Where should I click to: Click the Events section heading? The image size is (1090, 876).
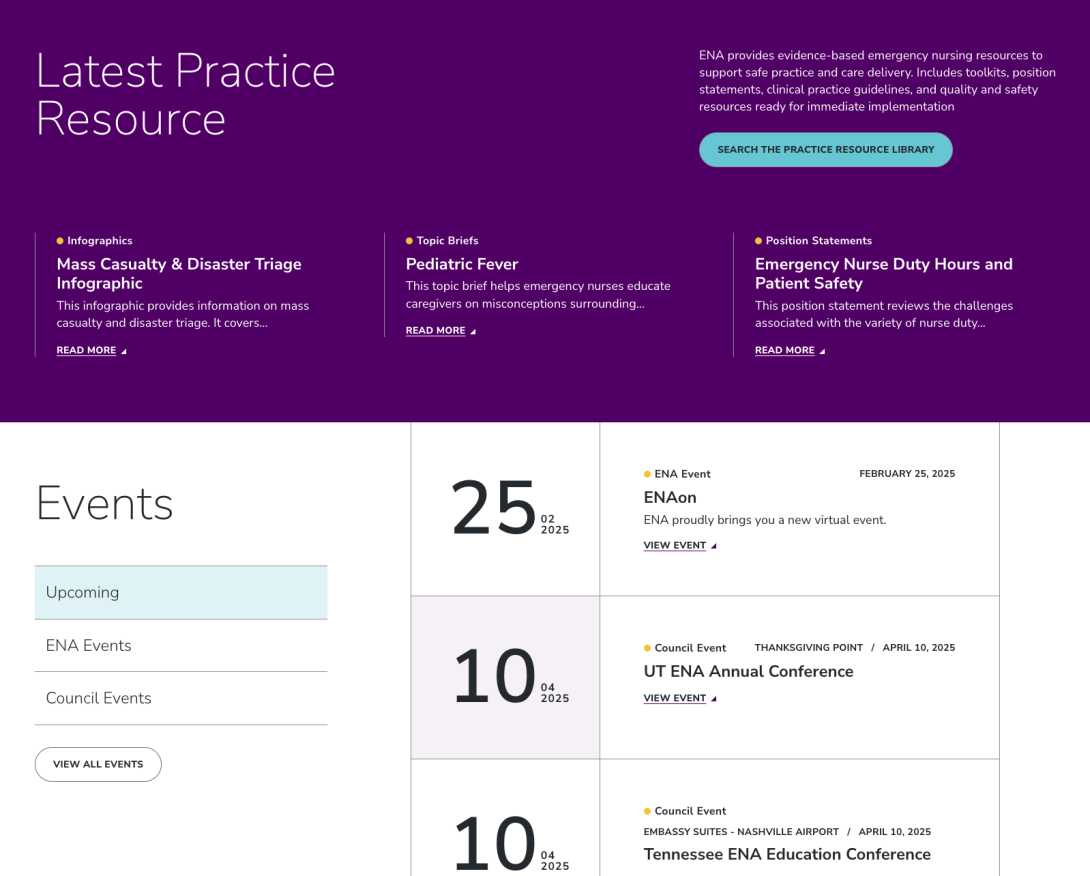click(104, 503)
